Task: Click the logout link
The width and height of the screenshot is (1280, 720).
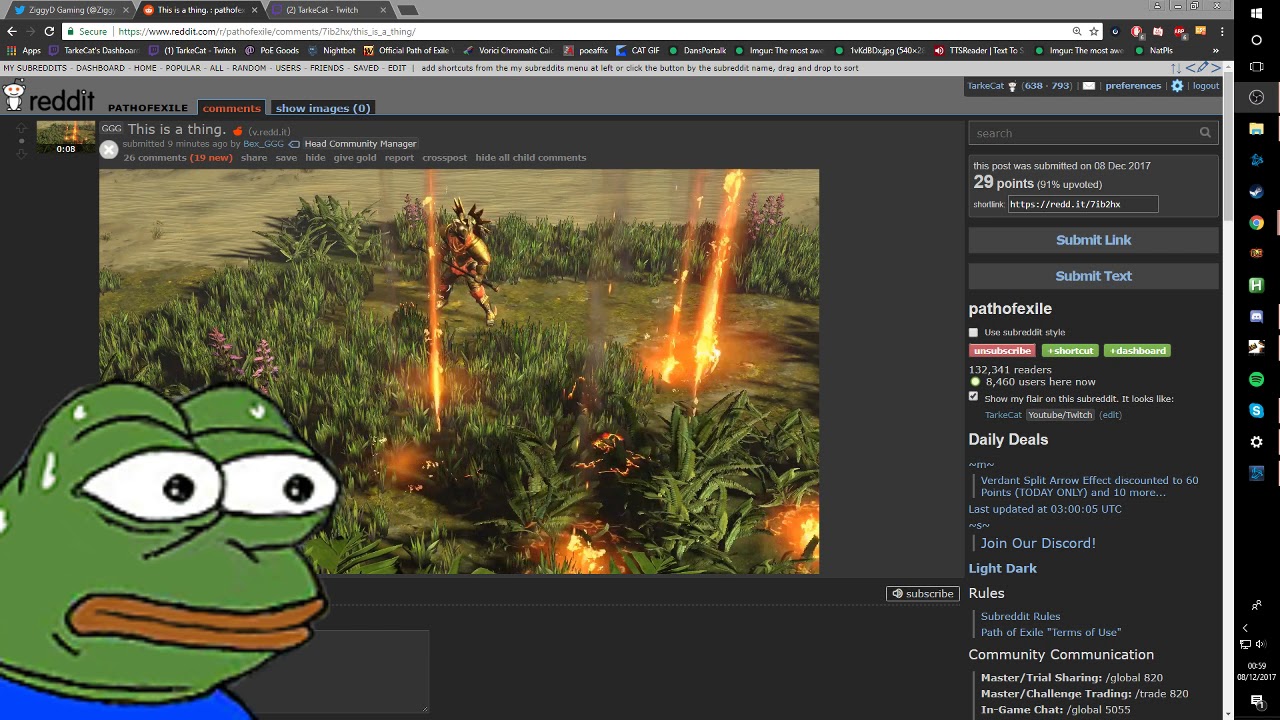Action: 1206,86
